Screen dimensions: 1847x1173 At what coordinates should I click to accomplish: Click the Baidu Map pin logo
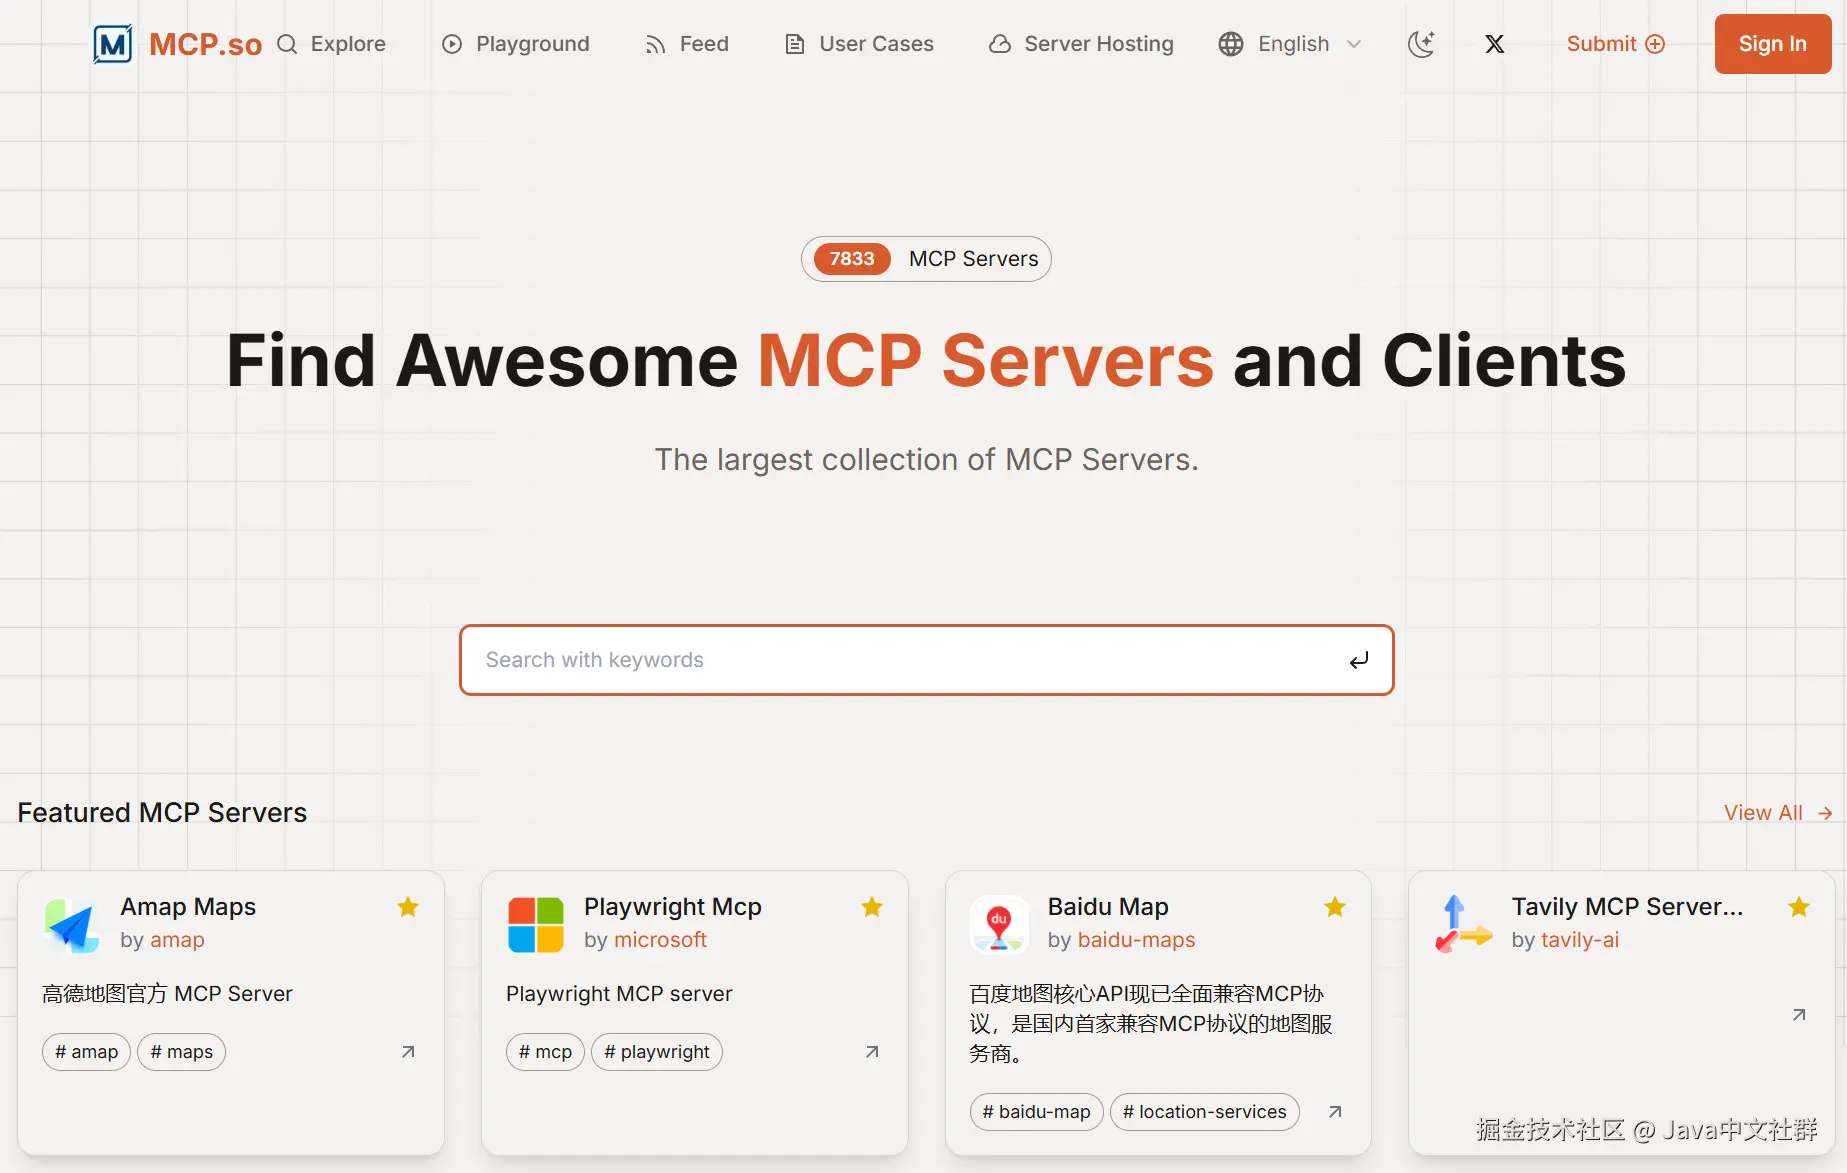999,925
